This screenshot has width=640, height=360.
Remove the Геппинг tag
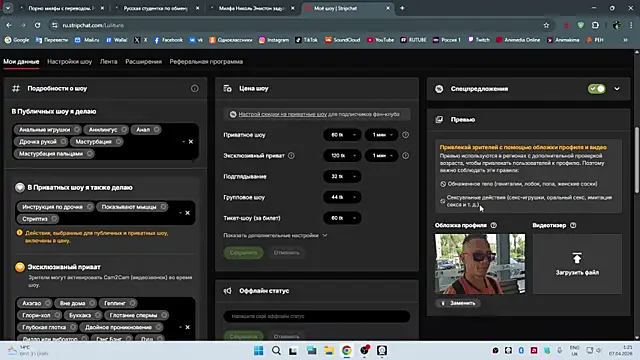pyautogui.click(x=132, y=303)
